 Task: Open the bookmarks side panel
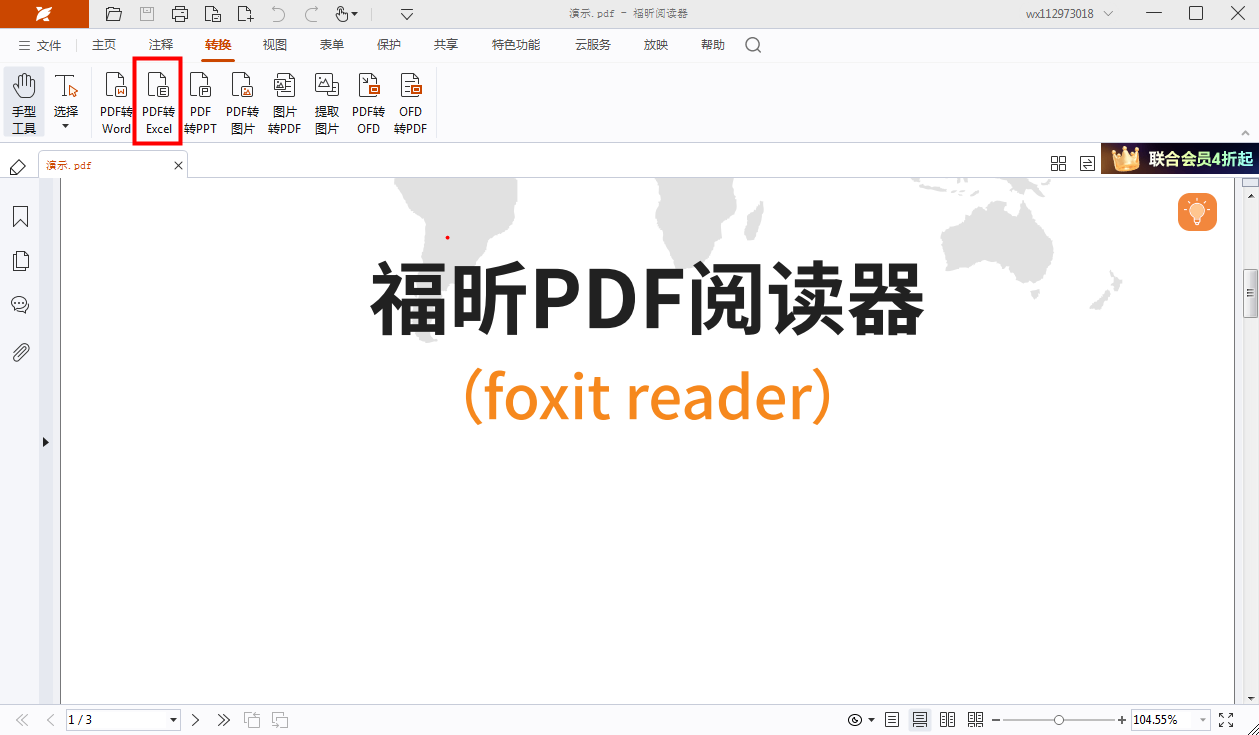[x=20, y=217]
